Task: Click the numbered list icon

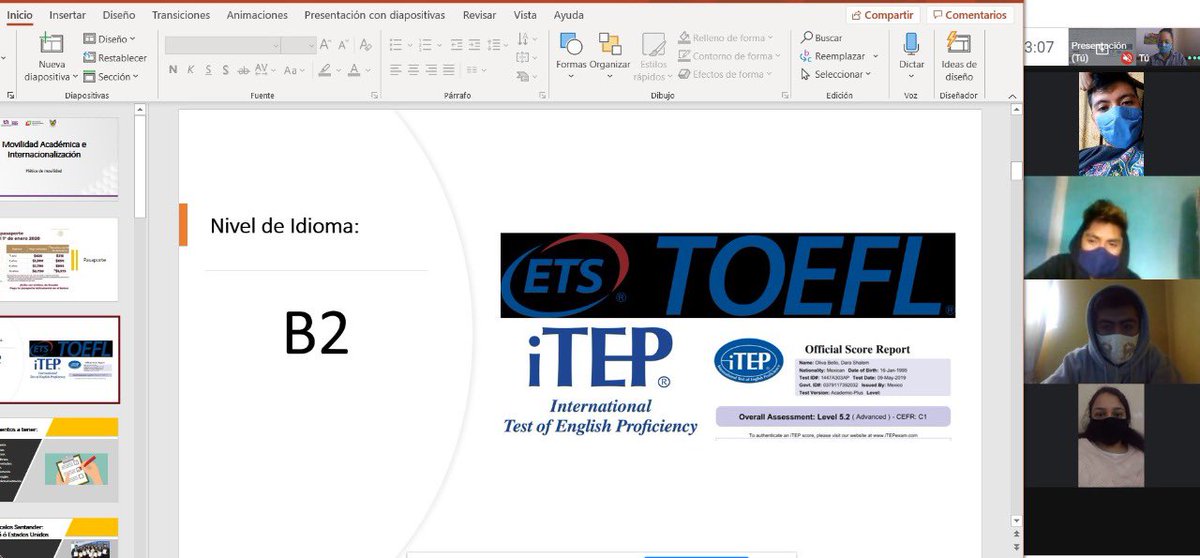Action: (x=426, y=44)
